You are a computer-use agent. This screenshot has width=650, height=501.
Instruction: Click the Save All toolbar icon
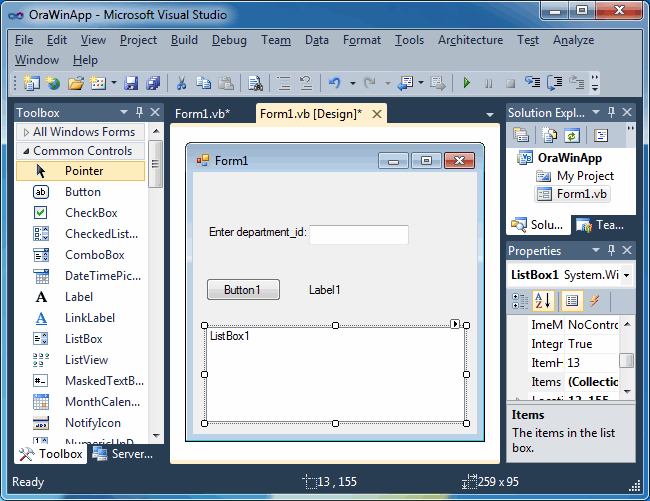point(153,83)
